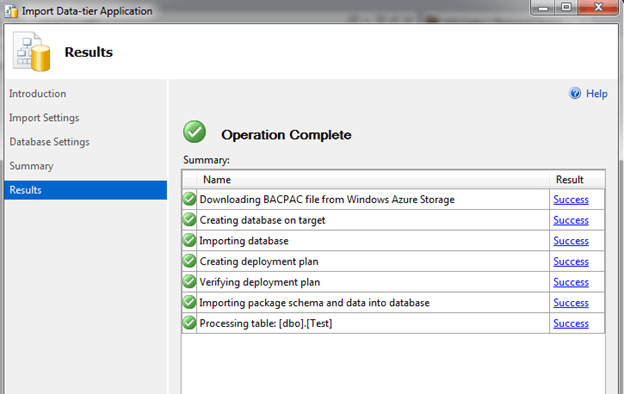
Task: Click checkmark icon beside Importing database row
Action: point(189,240)
